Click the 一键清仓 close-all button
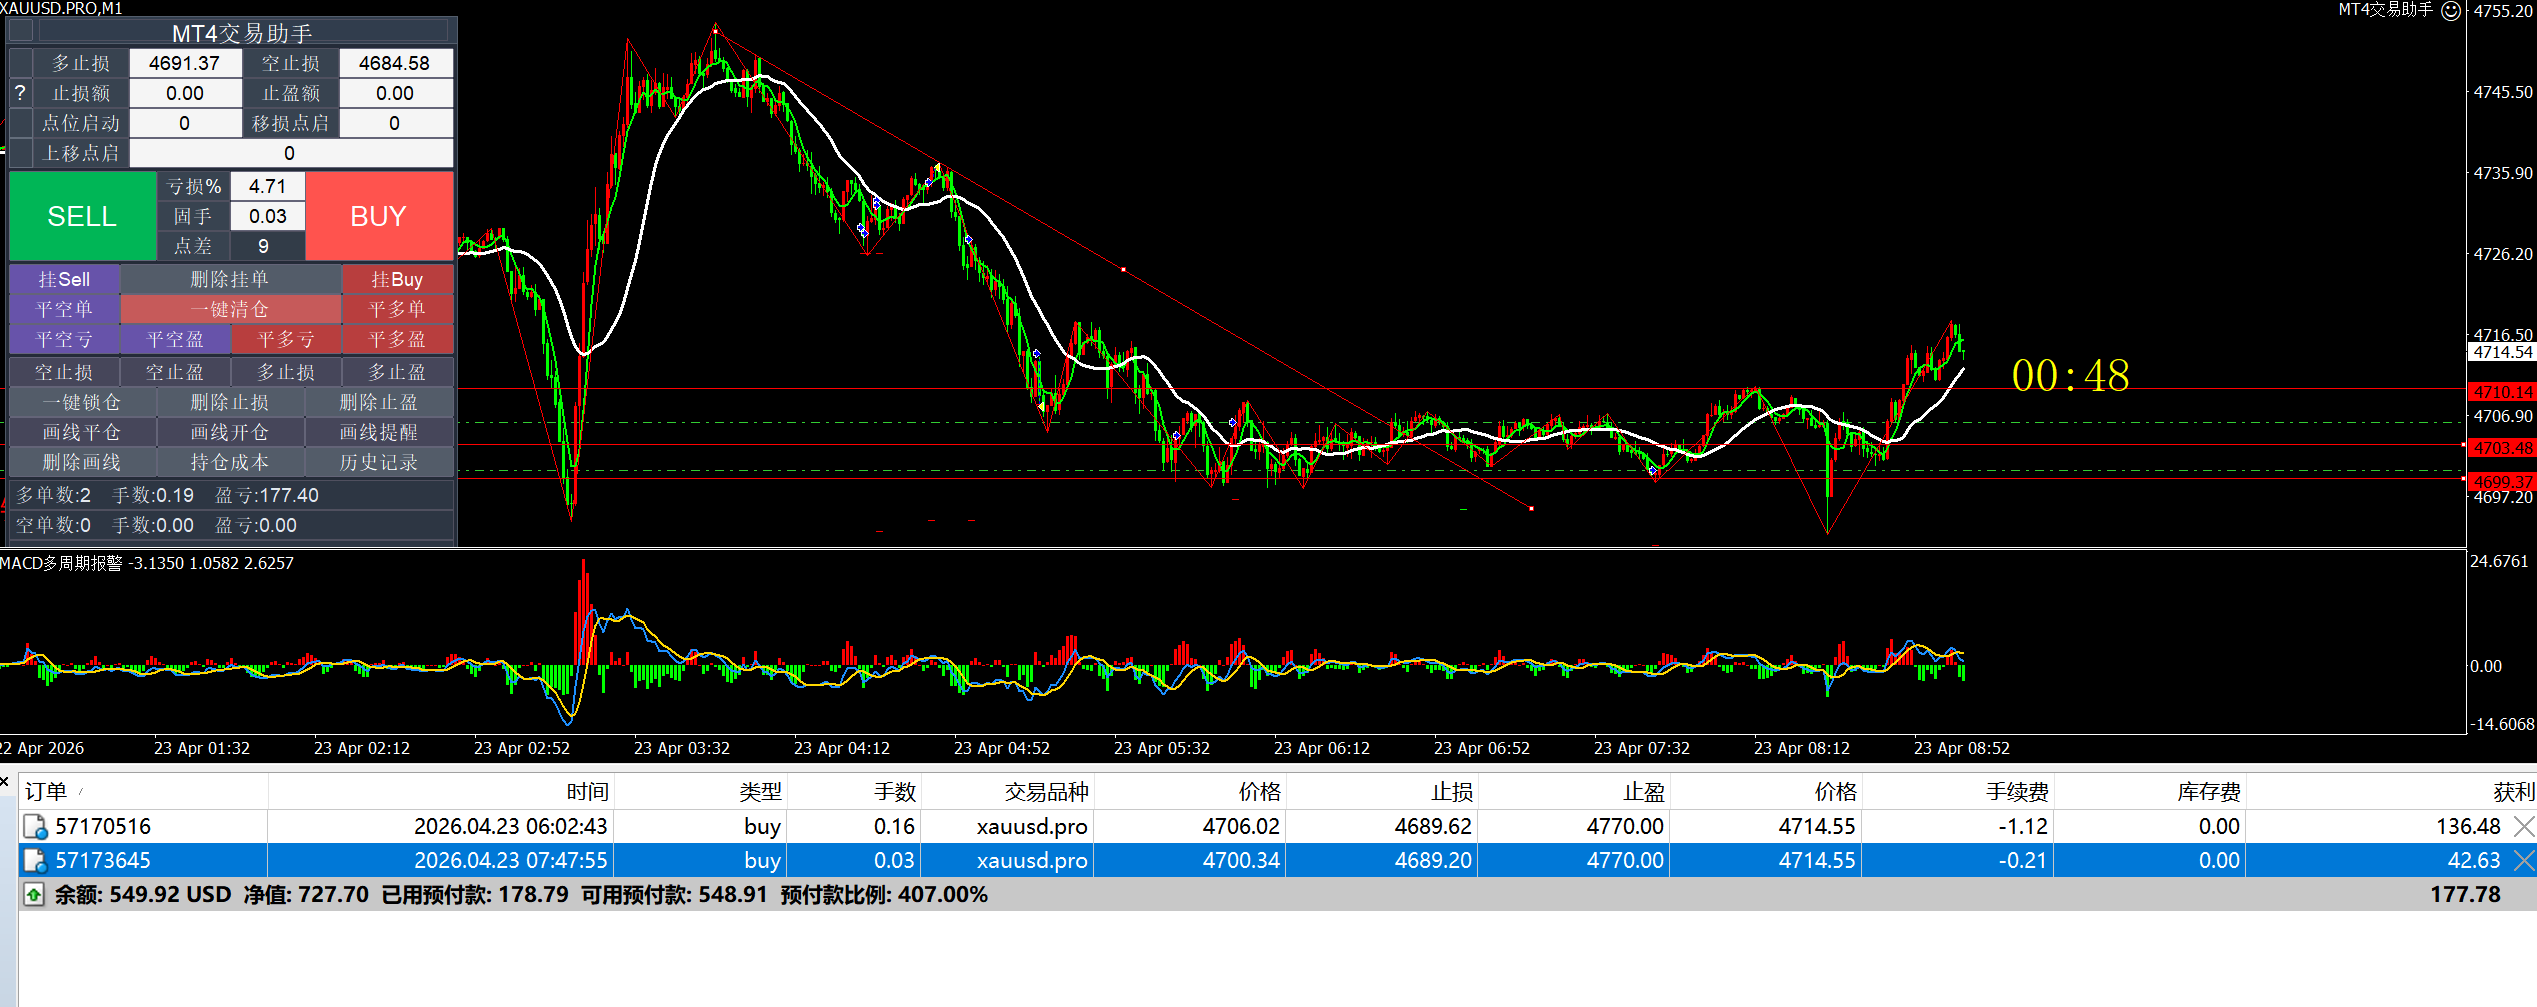The height and width of the screenshot is (1007, 2537). (231, 310)
